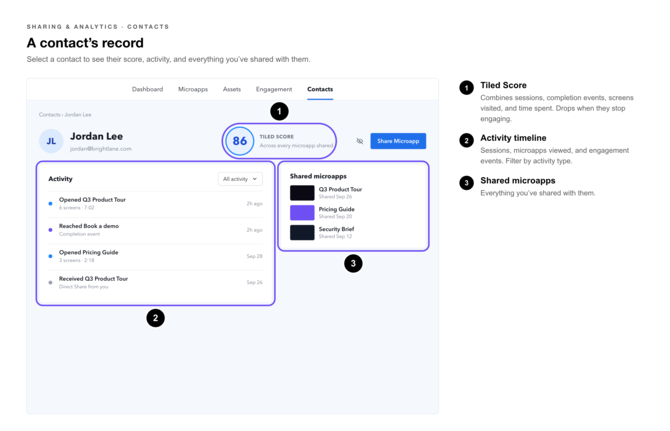This screenshot has height=431, width=670.
Task: Click the Direct Share from you subtitle
Action: (83, 287)
